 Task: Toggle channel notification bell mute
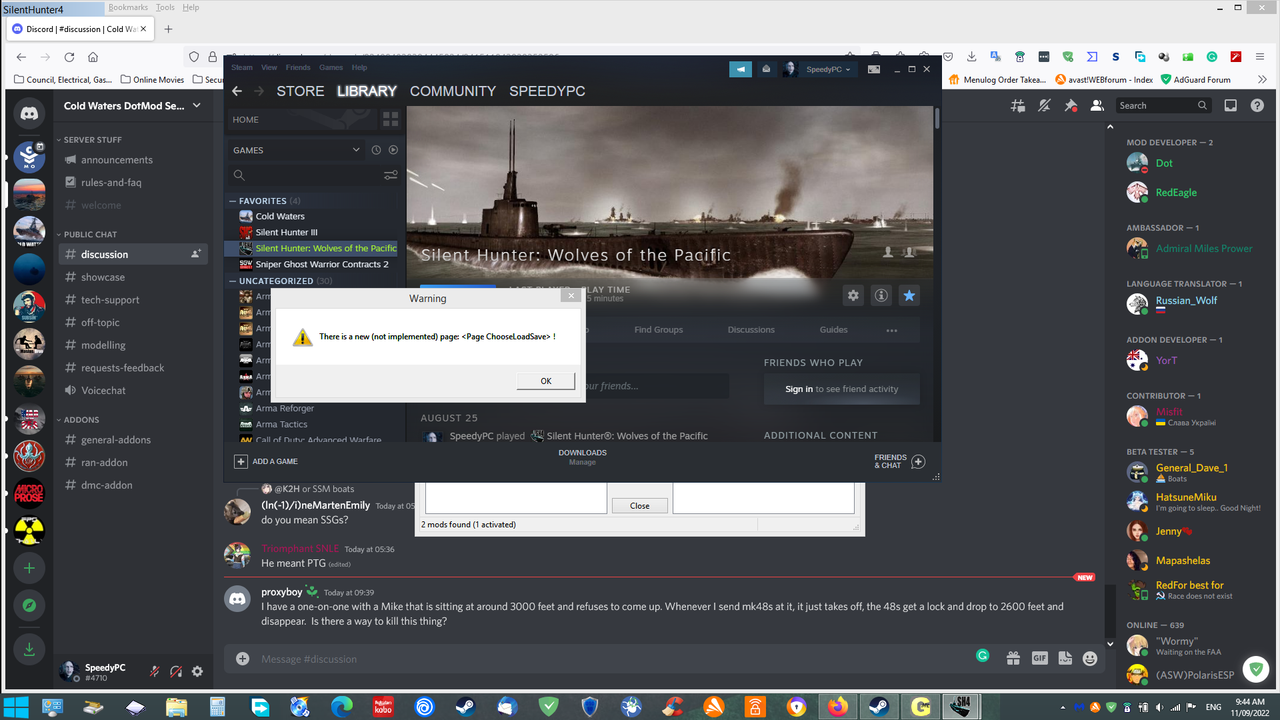coord(1044,105)
